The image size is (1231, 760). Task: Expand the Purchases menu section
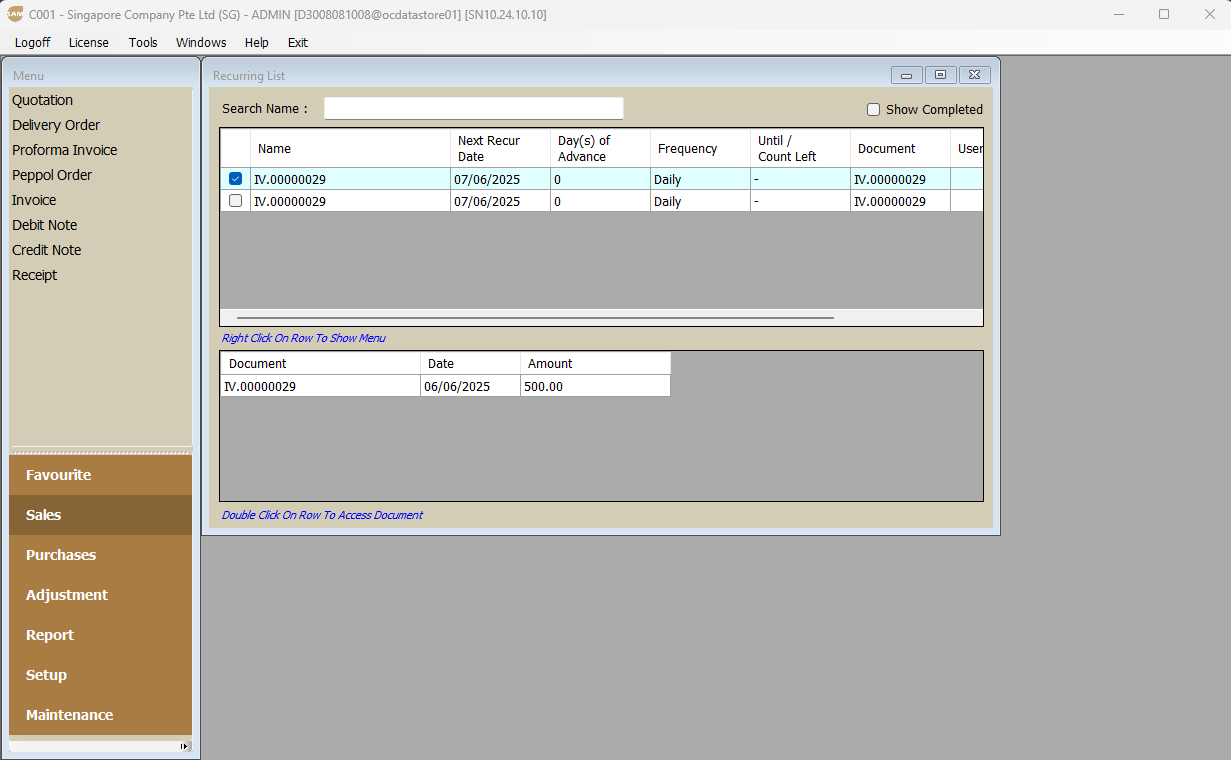(61, 555)
